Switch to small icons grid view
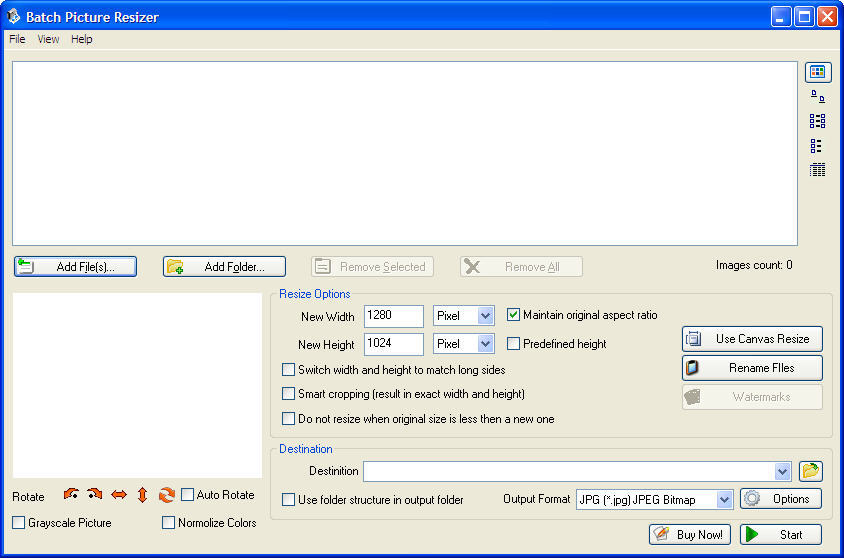This screenshot has width=844, height=558. pyautogui.click(x=818, y=121)
